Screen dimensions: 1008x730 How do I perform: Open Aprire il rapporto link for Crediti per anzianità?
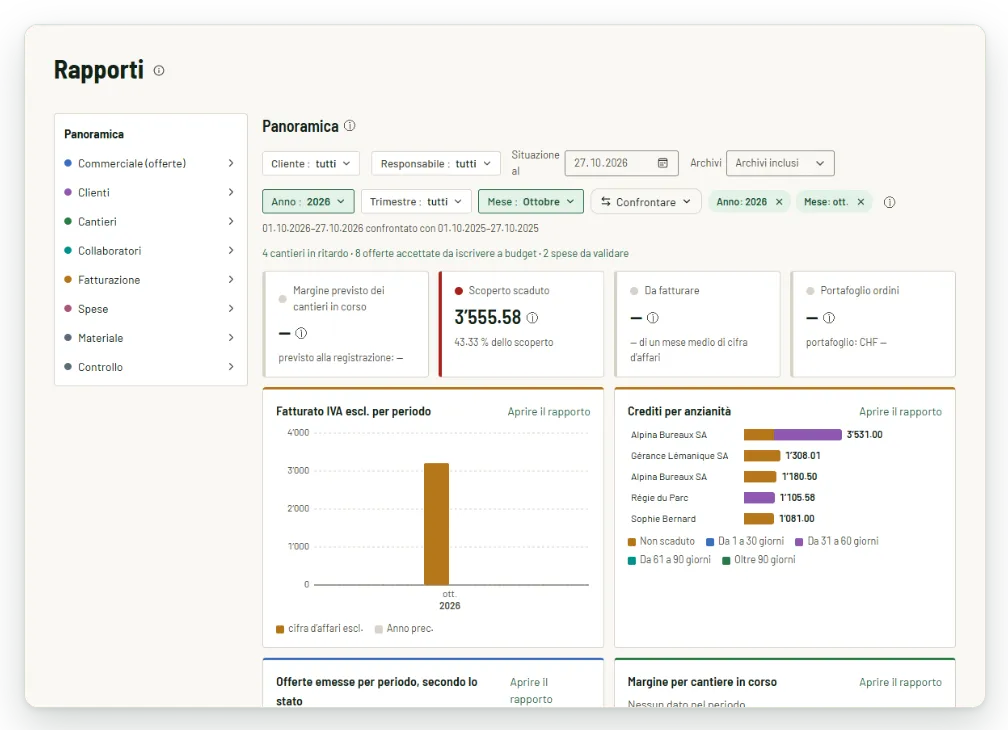[900, 411]
